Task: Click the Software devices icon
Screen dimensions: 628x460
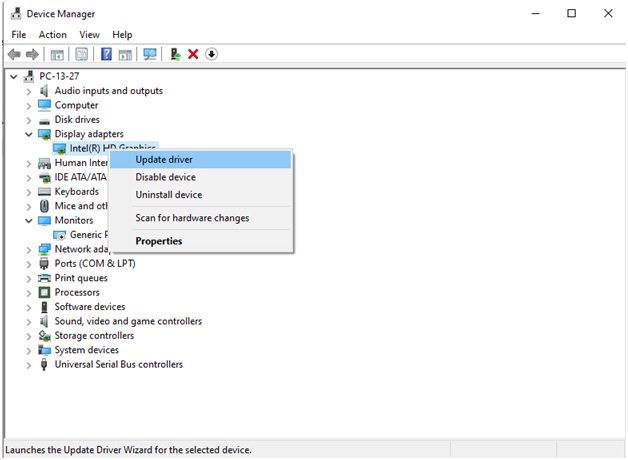Action: click(x=44, y=307)
